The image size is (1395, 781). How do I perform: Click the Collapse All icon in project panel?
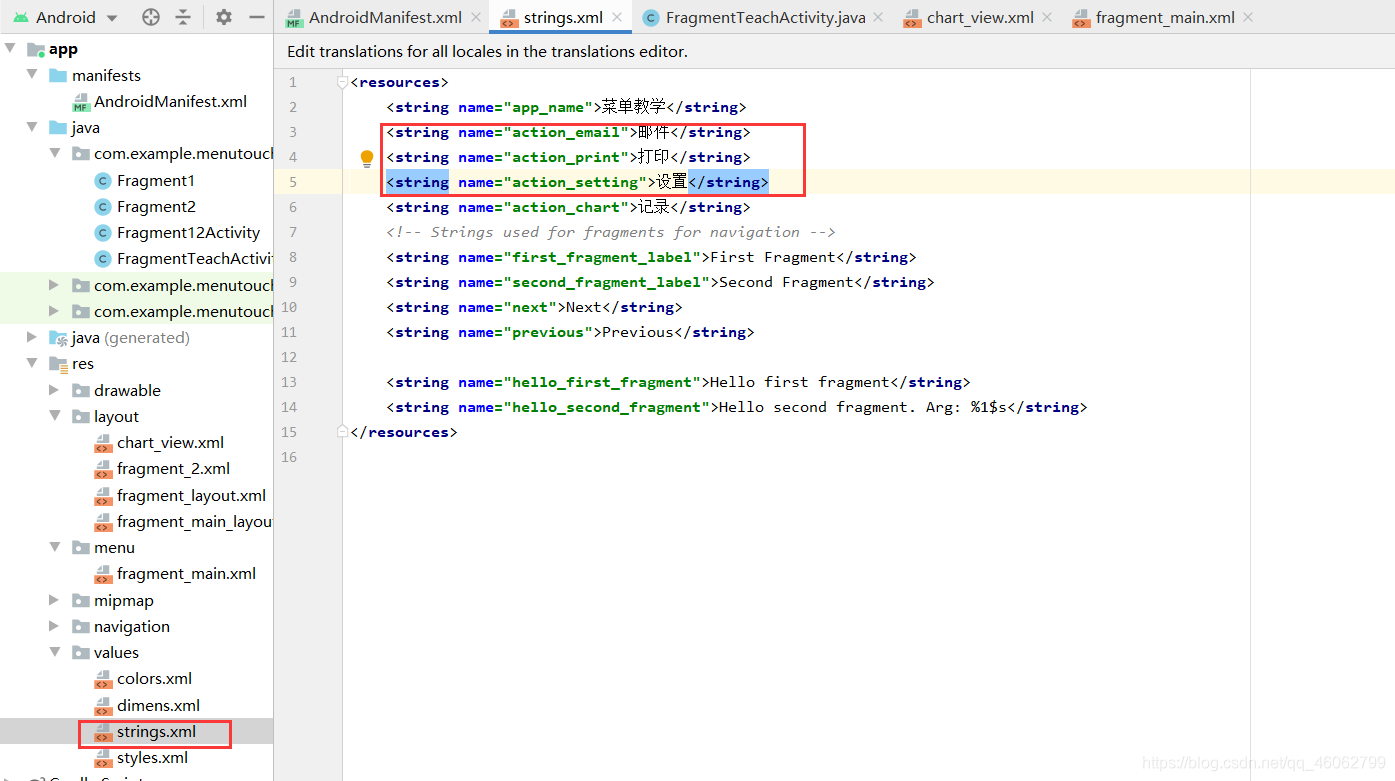pos(182,17)
